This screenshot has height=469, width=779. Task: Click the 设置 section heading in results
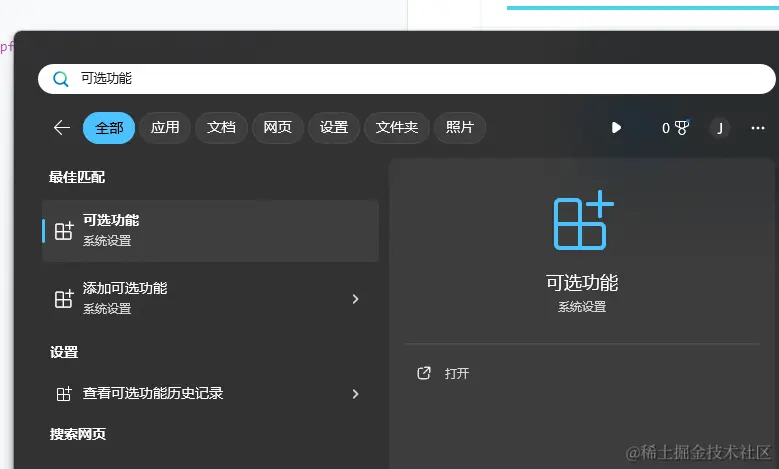[64, 353]
